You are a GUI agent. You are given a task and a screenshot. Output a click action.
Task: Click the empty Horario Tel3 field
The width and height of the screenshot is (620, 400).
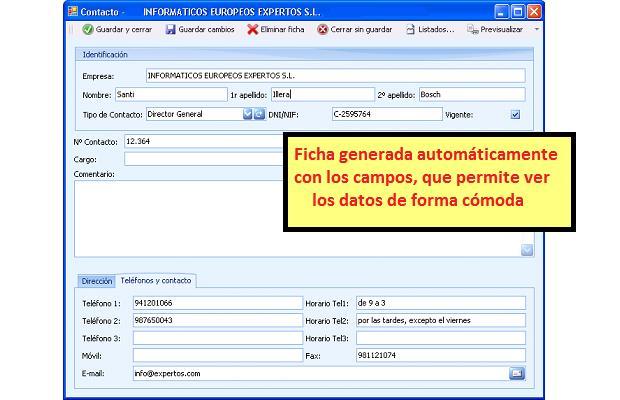(441, 338)
